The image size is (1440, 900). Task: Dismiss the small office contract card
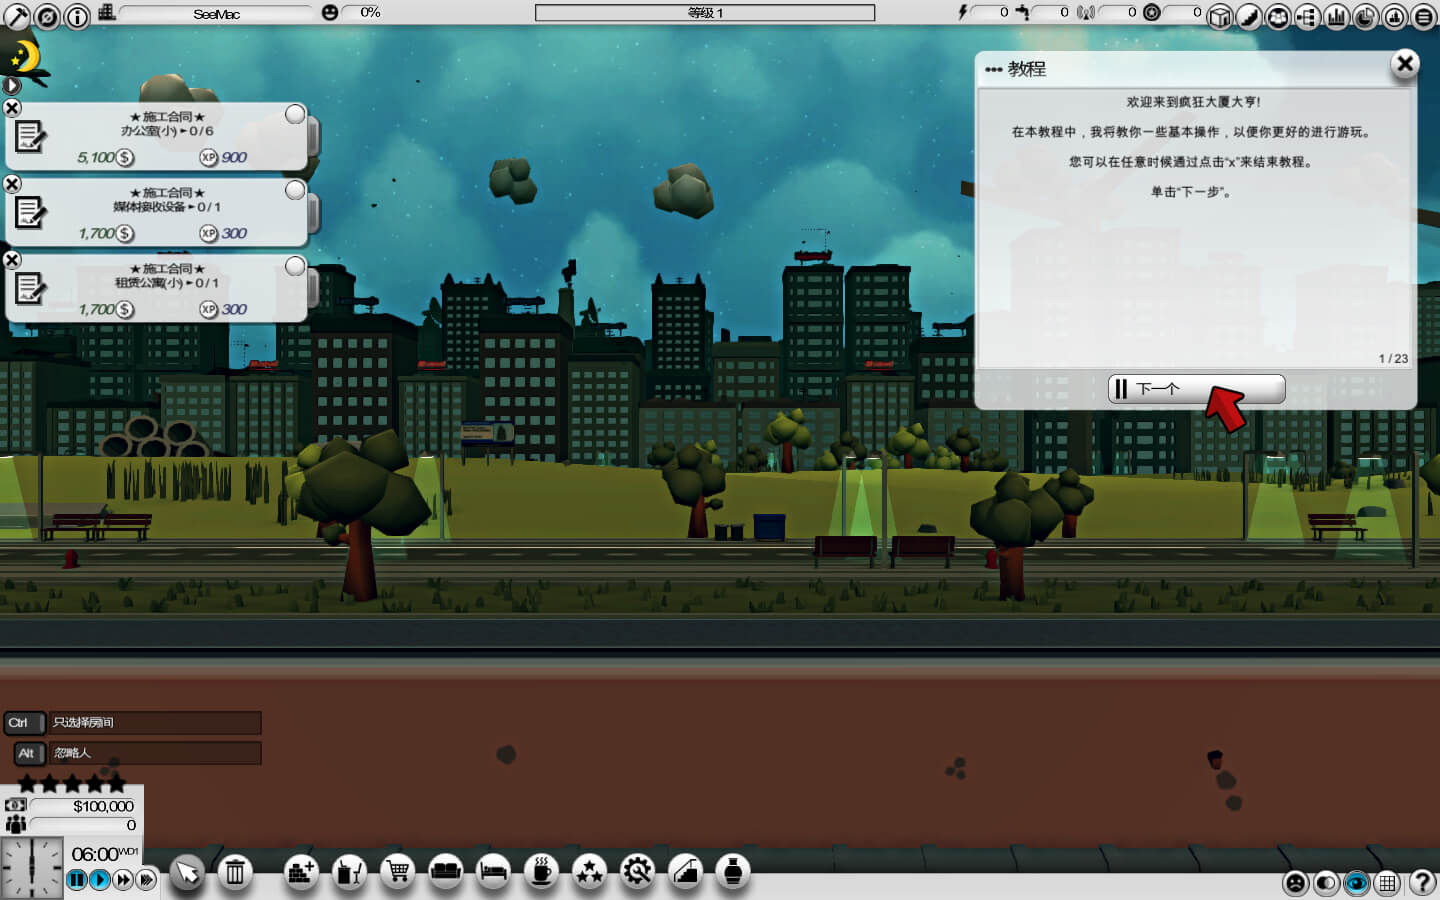pos(12,108)
